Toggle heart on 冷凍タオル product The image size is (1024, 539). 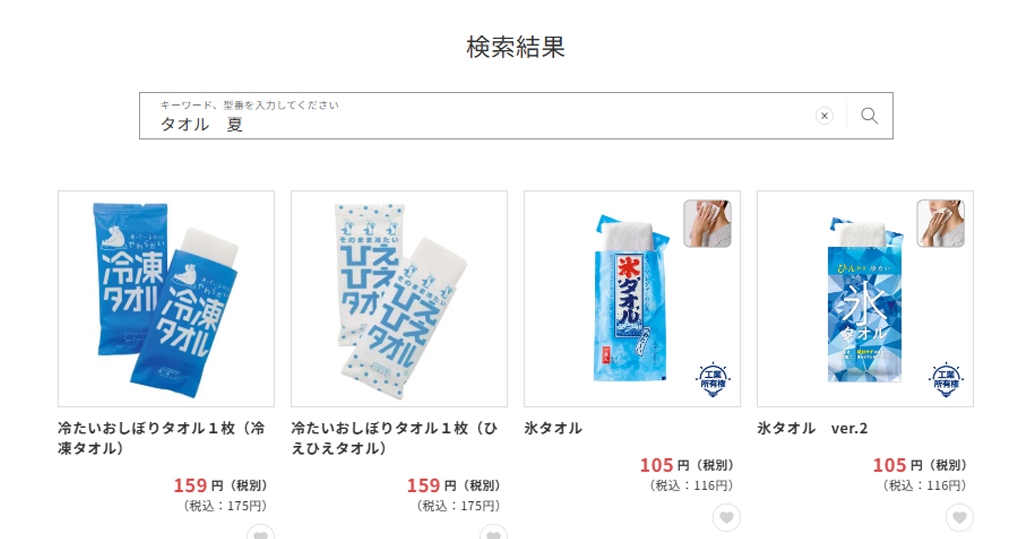261,533
